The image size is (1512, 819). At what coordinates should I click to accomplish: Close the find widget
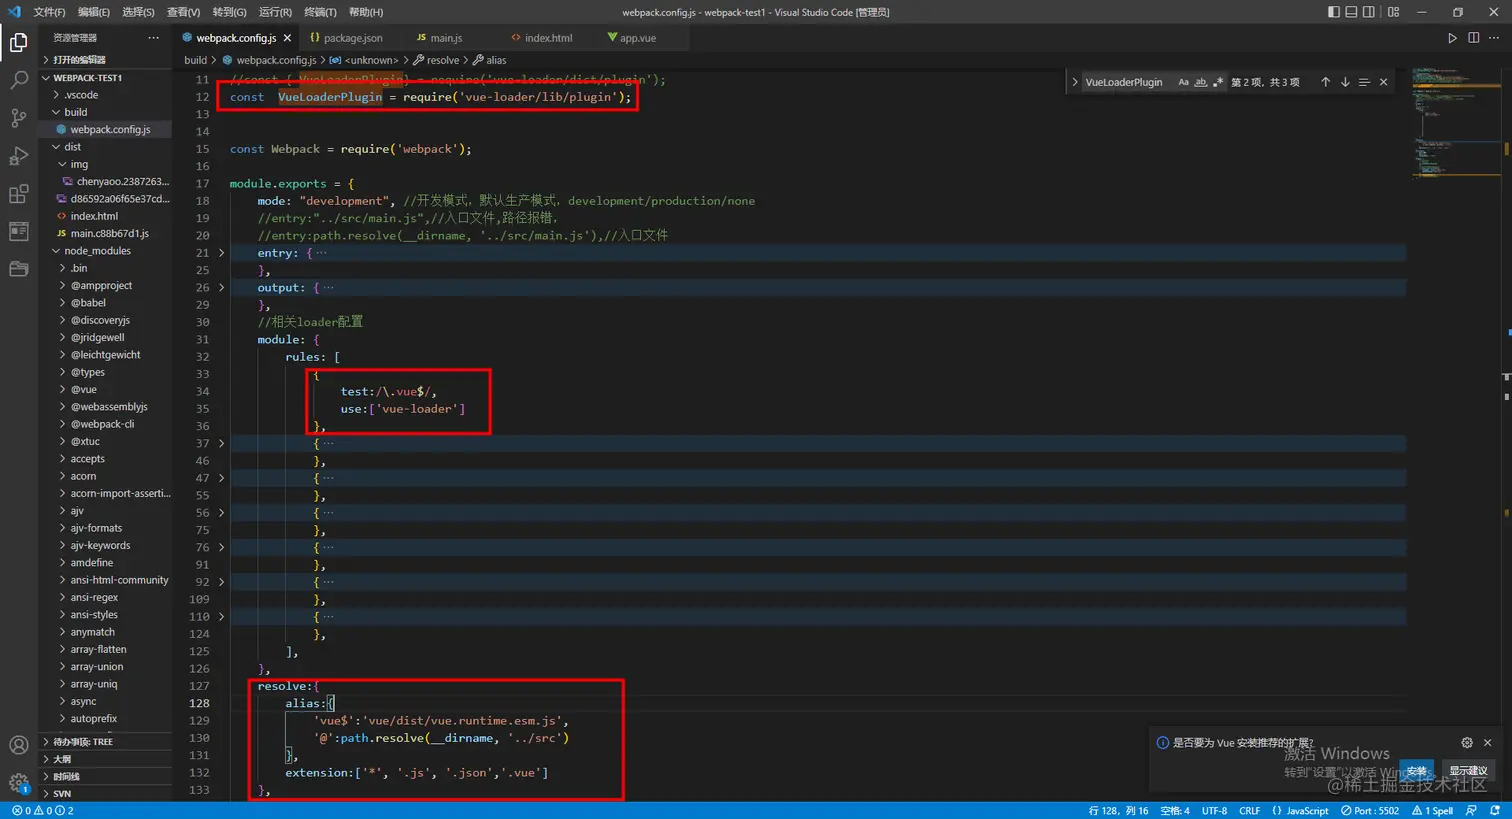click(x=1384, y=82)
